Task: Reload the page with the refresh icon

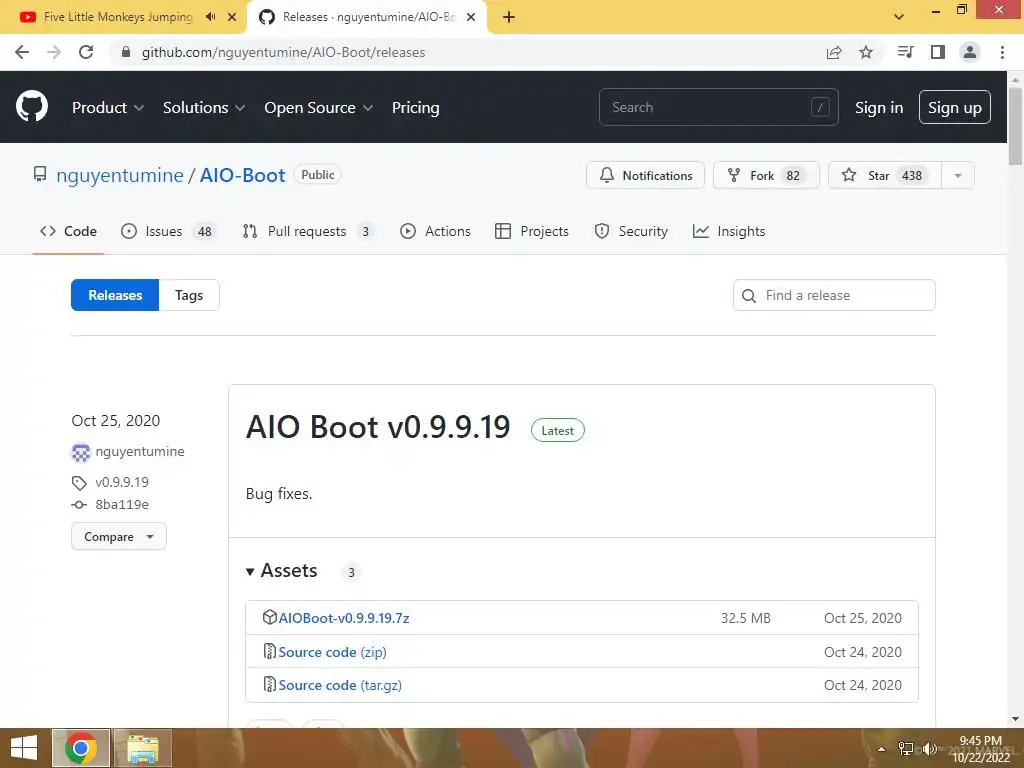Action: click(x=86, y=52)
